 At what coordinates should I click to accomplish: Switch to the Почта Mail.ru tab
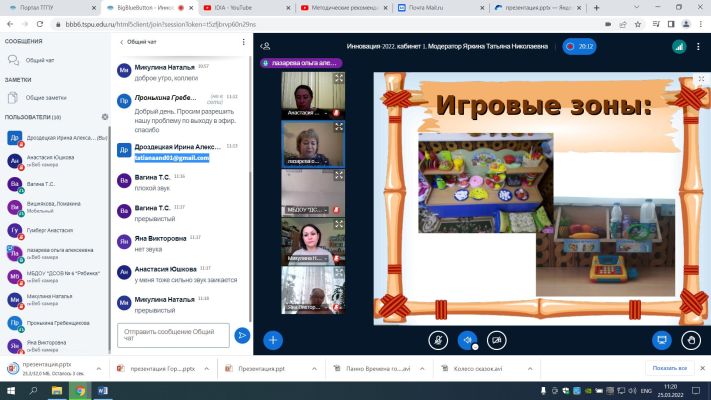(x=440, y=8)
